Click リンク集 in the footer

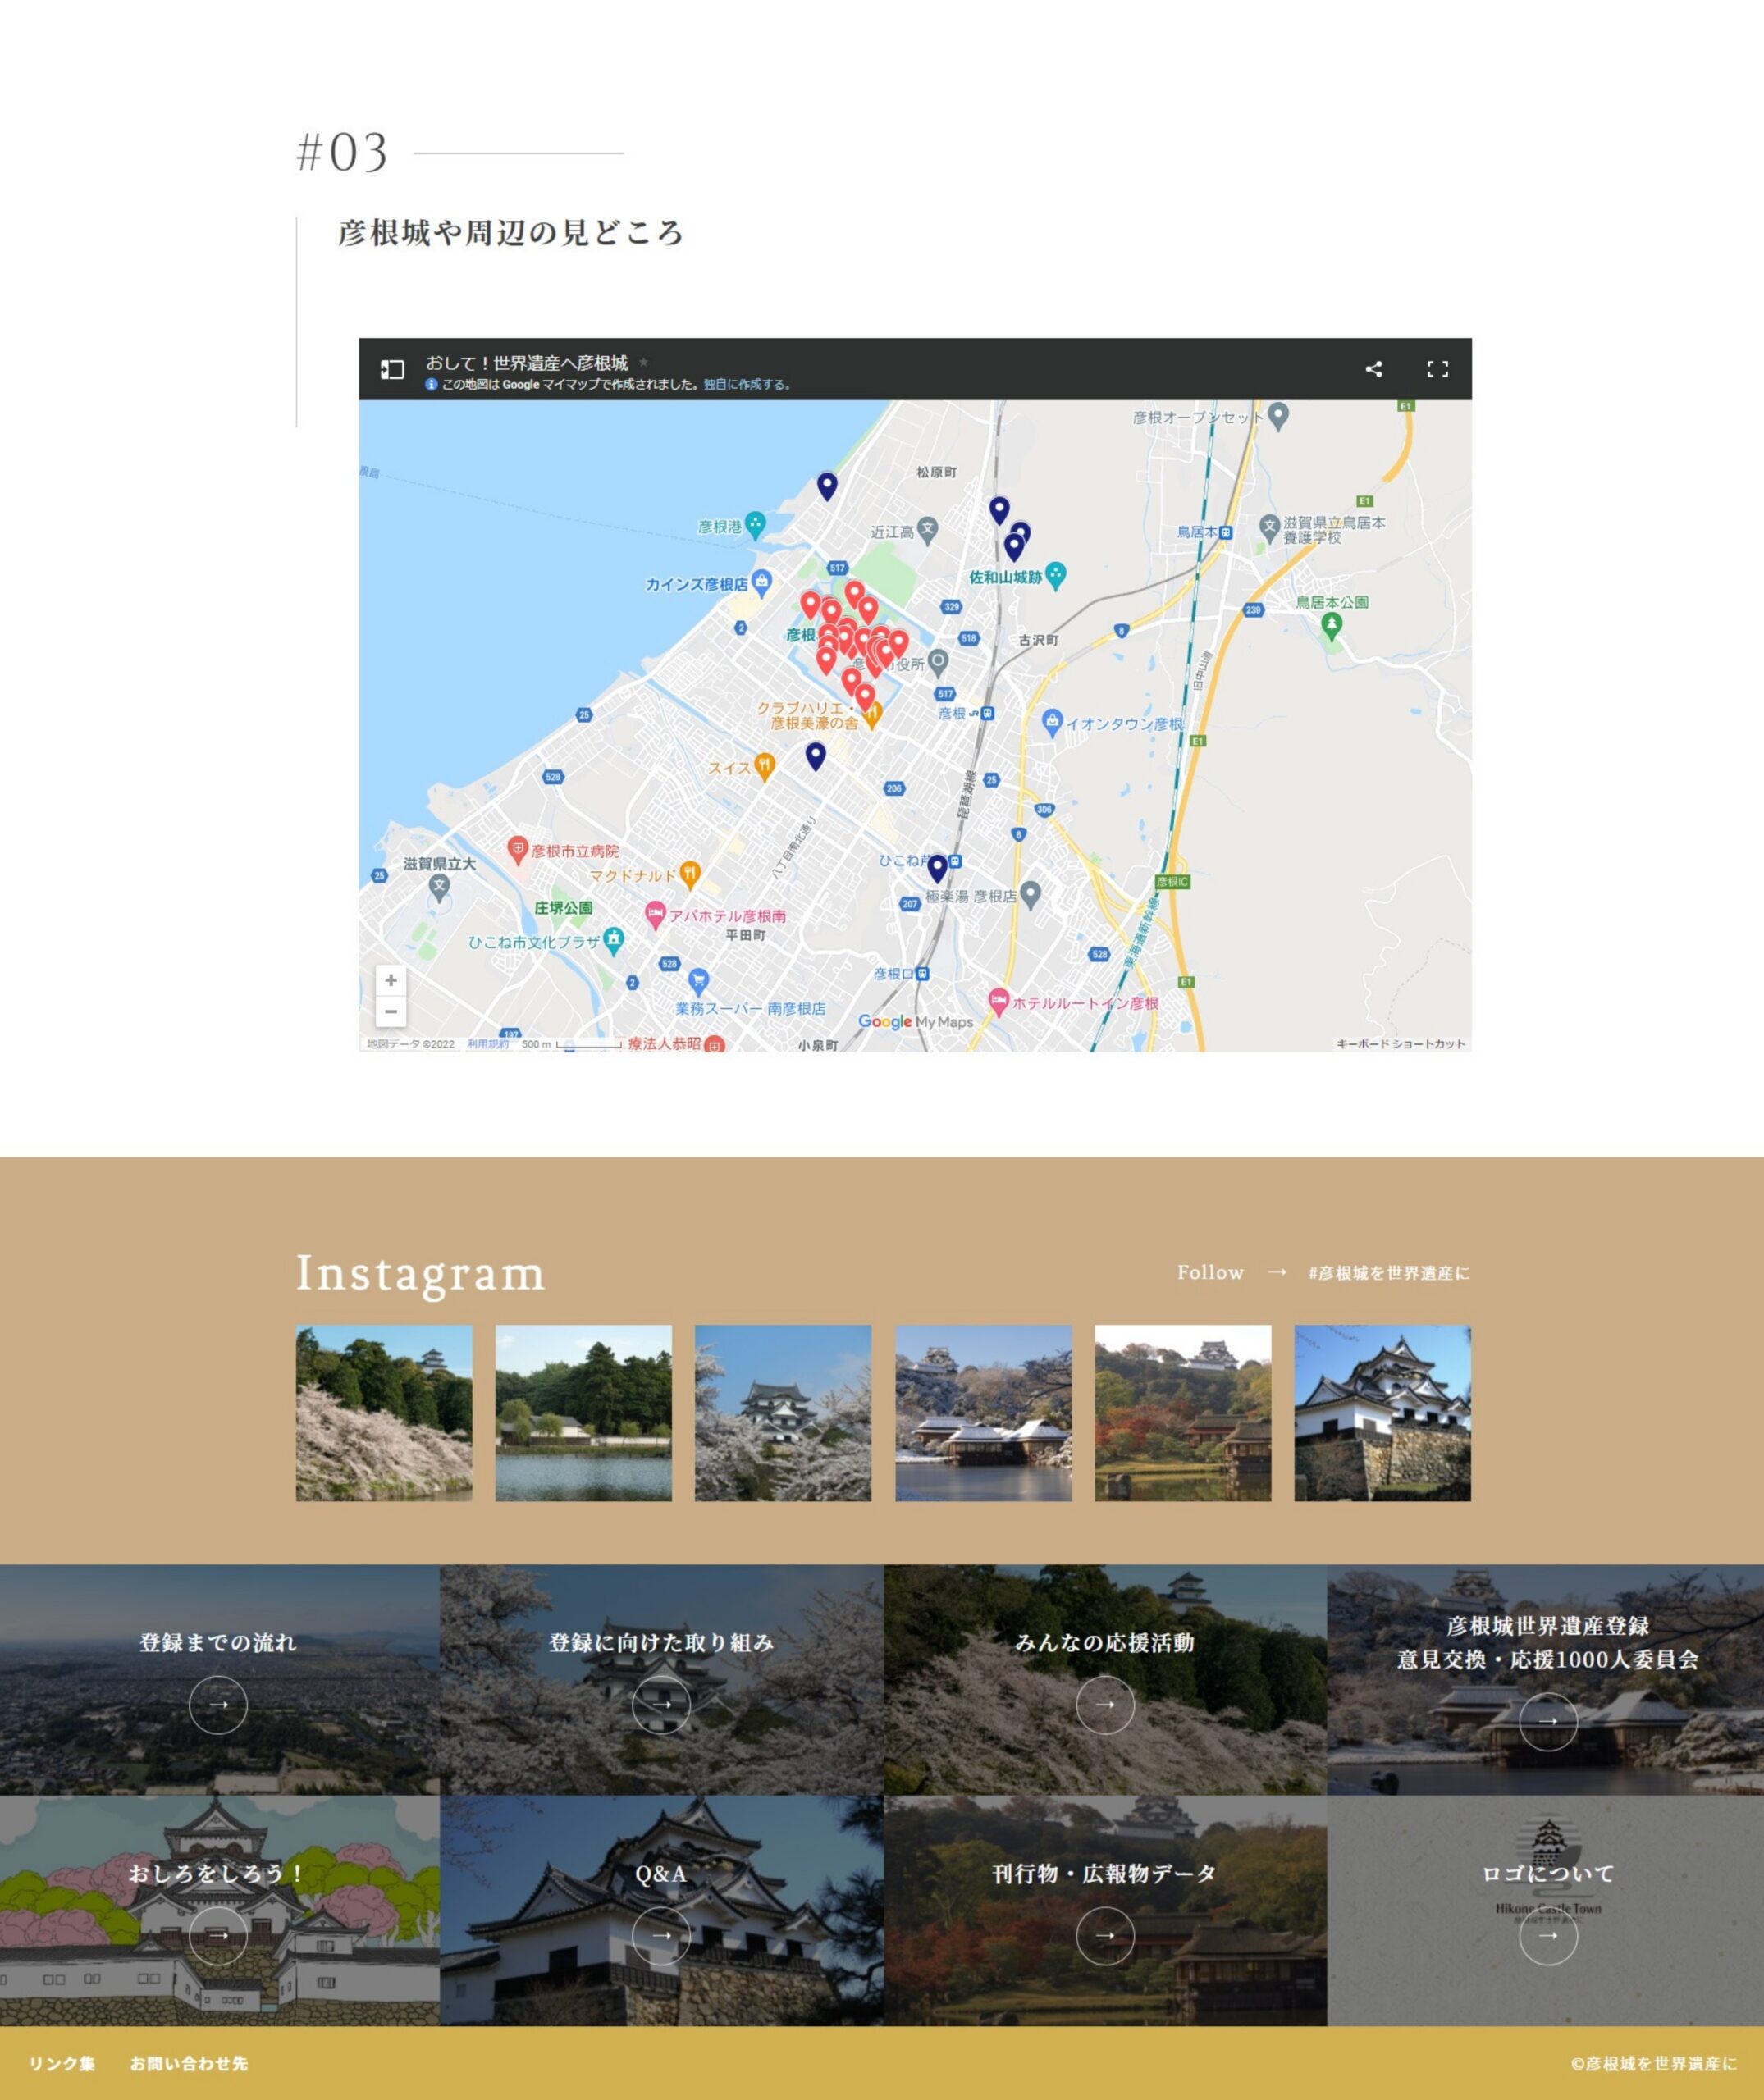pos(62,2063)
